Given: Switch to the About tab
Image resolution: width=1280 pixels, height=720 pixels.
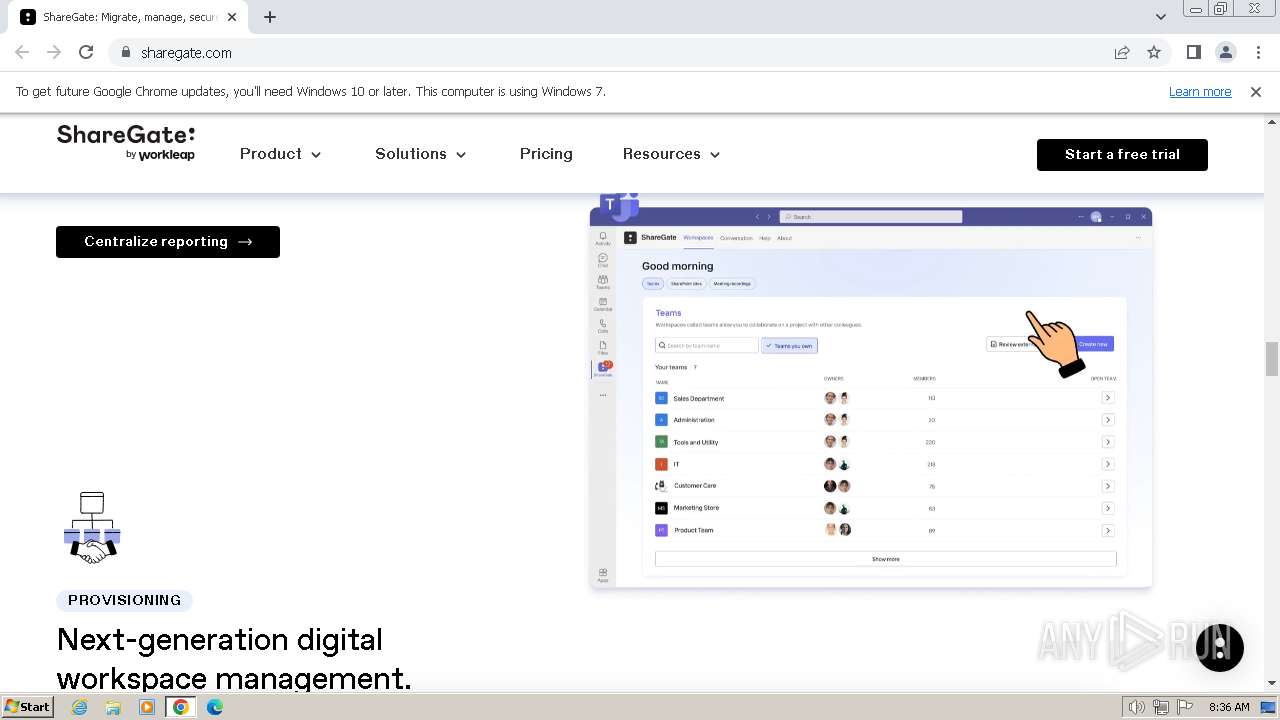Looking at the screenshot, I should pyautogui.click(x=785, y=238).
